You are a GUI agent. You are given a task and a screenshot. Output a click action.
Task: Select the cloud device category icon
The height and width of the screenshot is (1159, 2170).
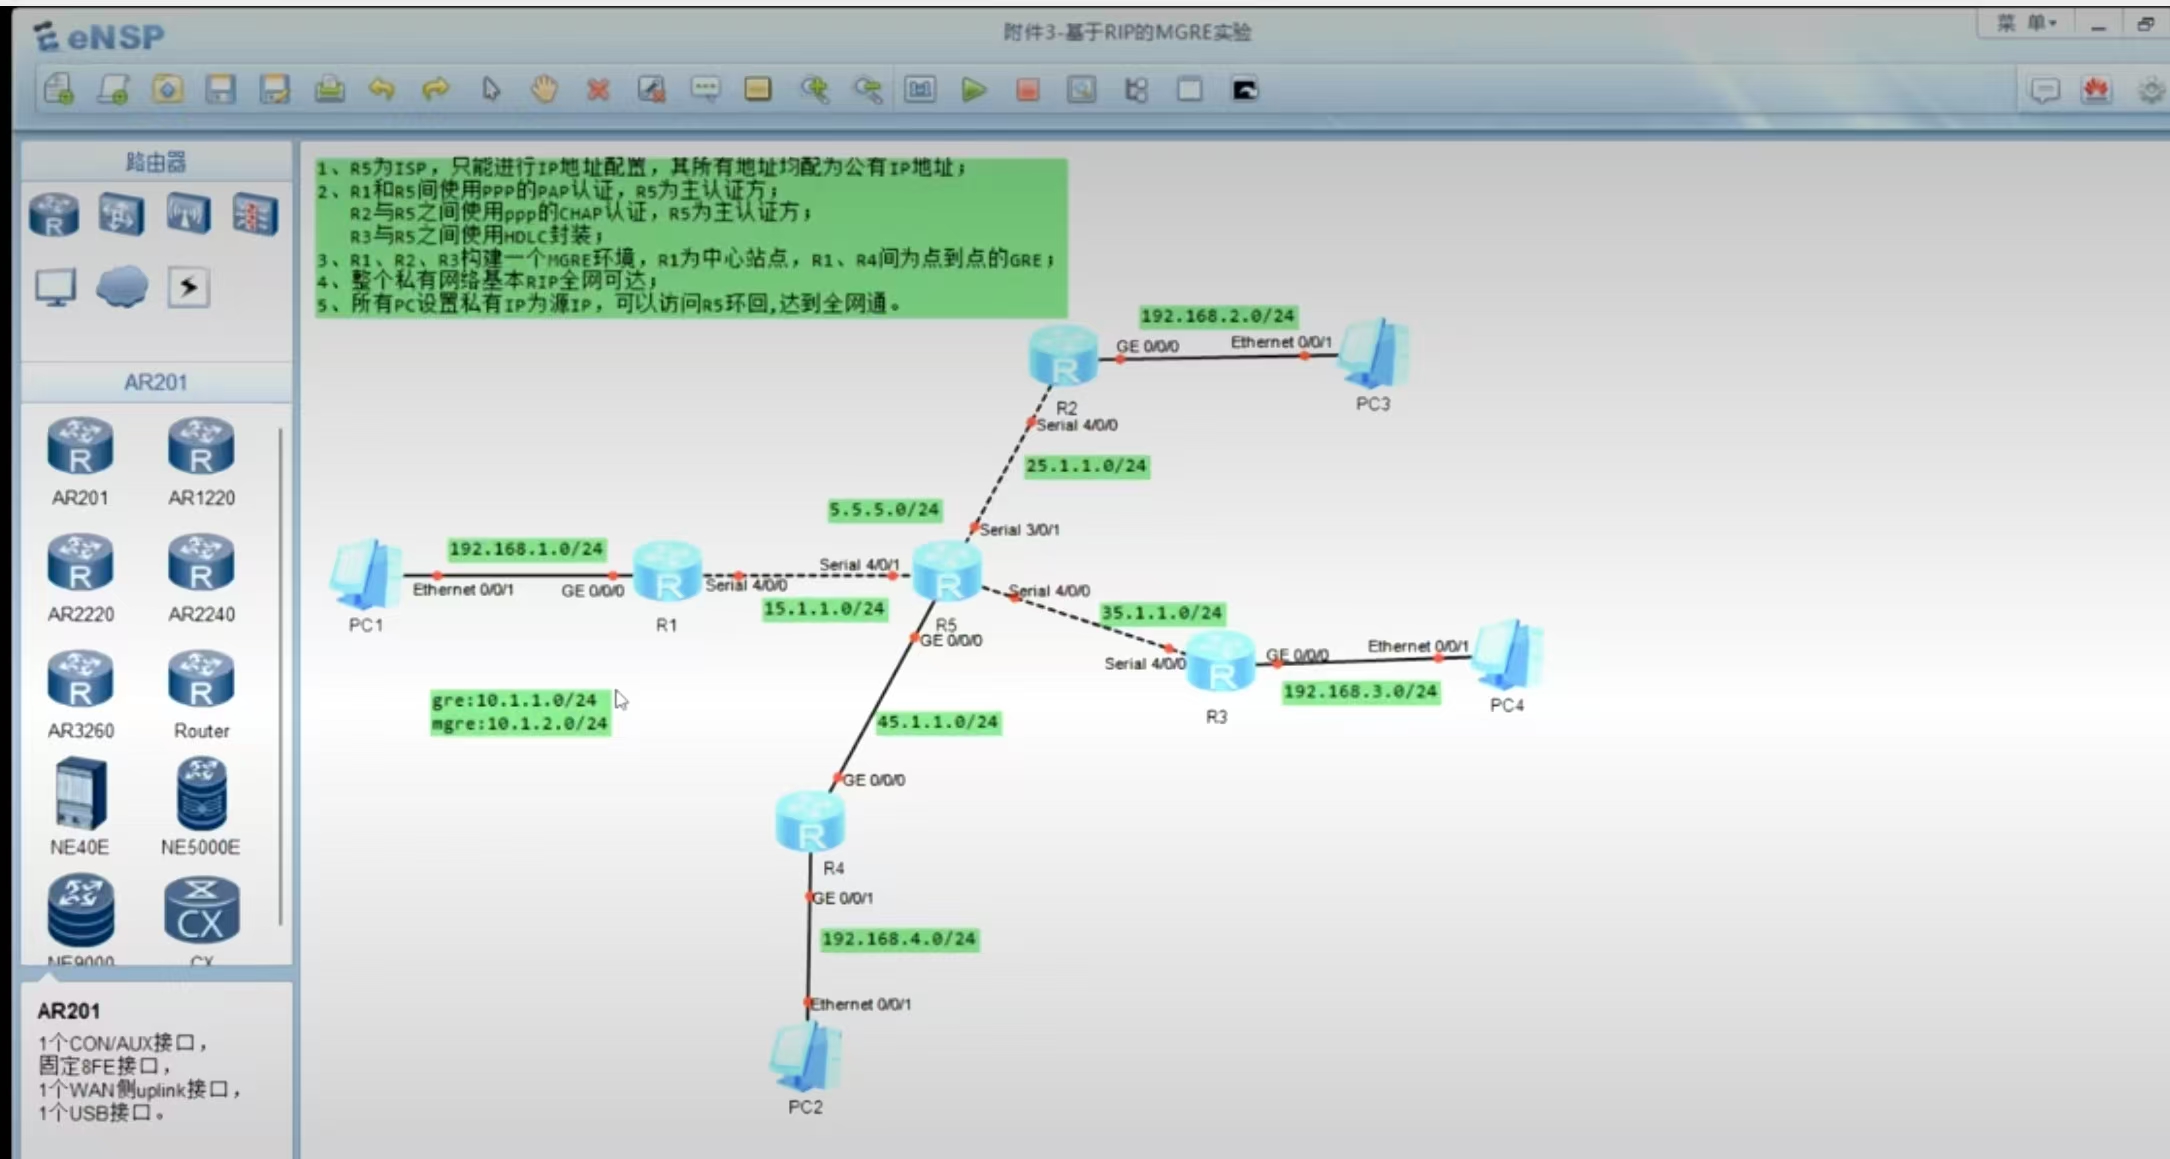tap(122, 288)
